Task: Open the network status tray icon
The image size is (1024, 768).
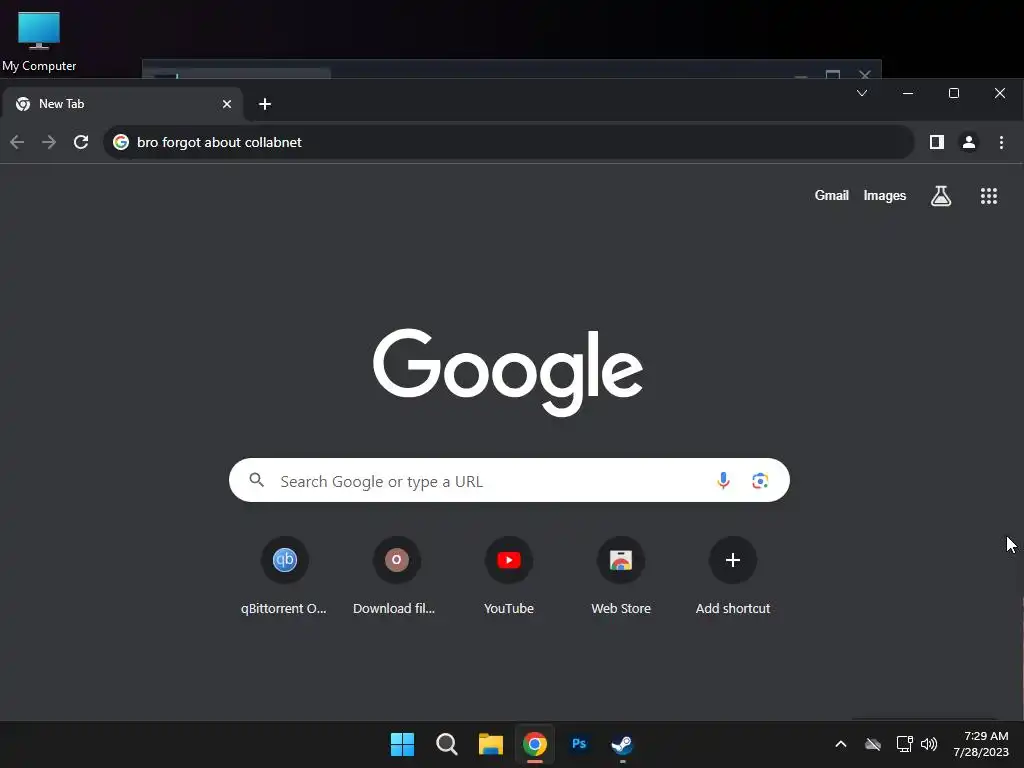Action: point(904,744)
